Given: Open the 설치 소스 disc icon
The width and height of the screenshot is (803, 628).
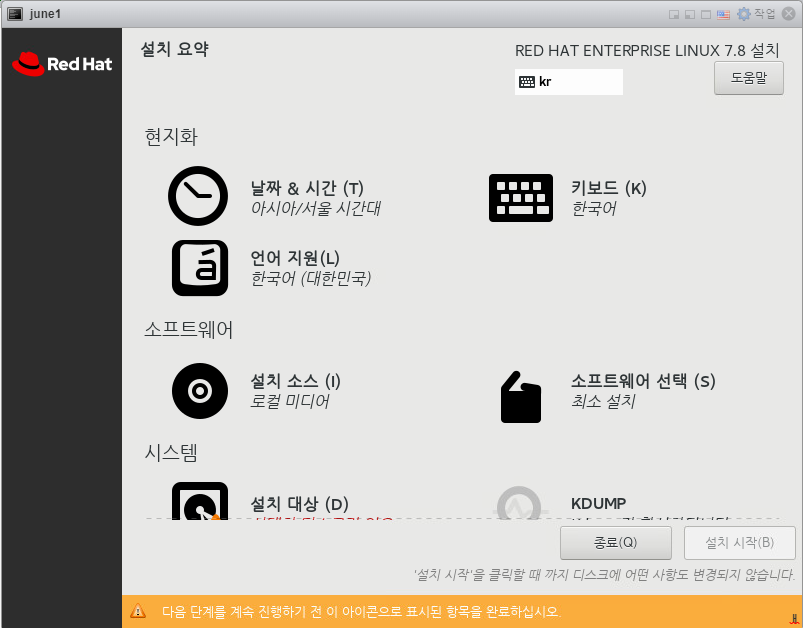Looking at the screenshot, I should click(x=200, y=391).
